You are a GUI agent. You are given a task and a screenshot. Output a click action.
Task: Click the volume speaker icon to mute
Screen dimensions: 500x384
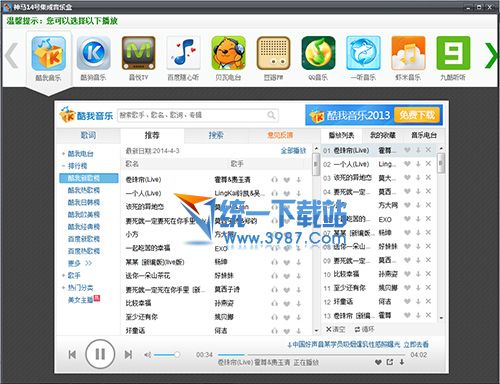[147, 355]
